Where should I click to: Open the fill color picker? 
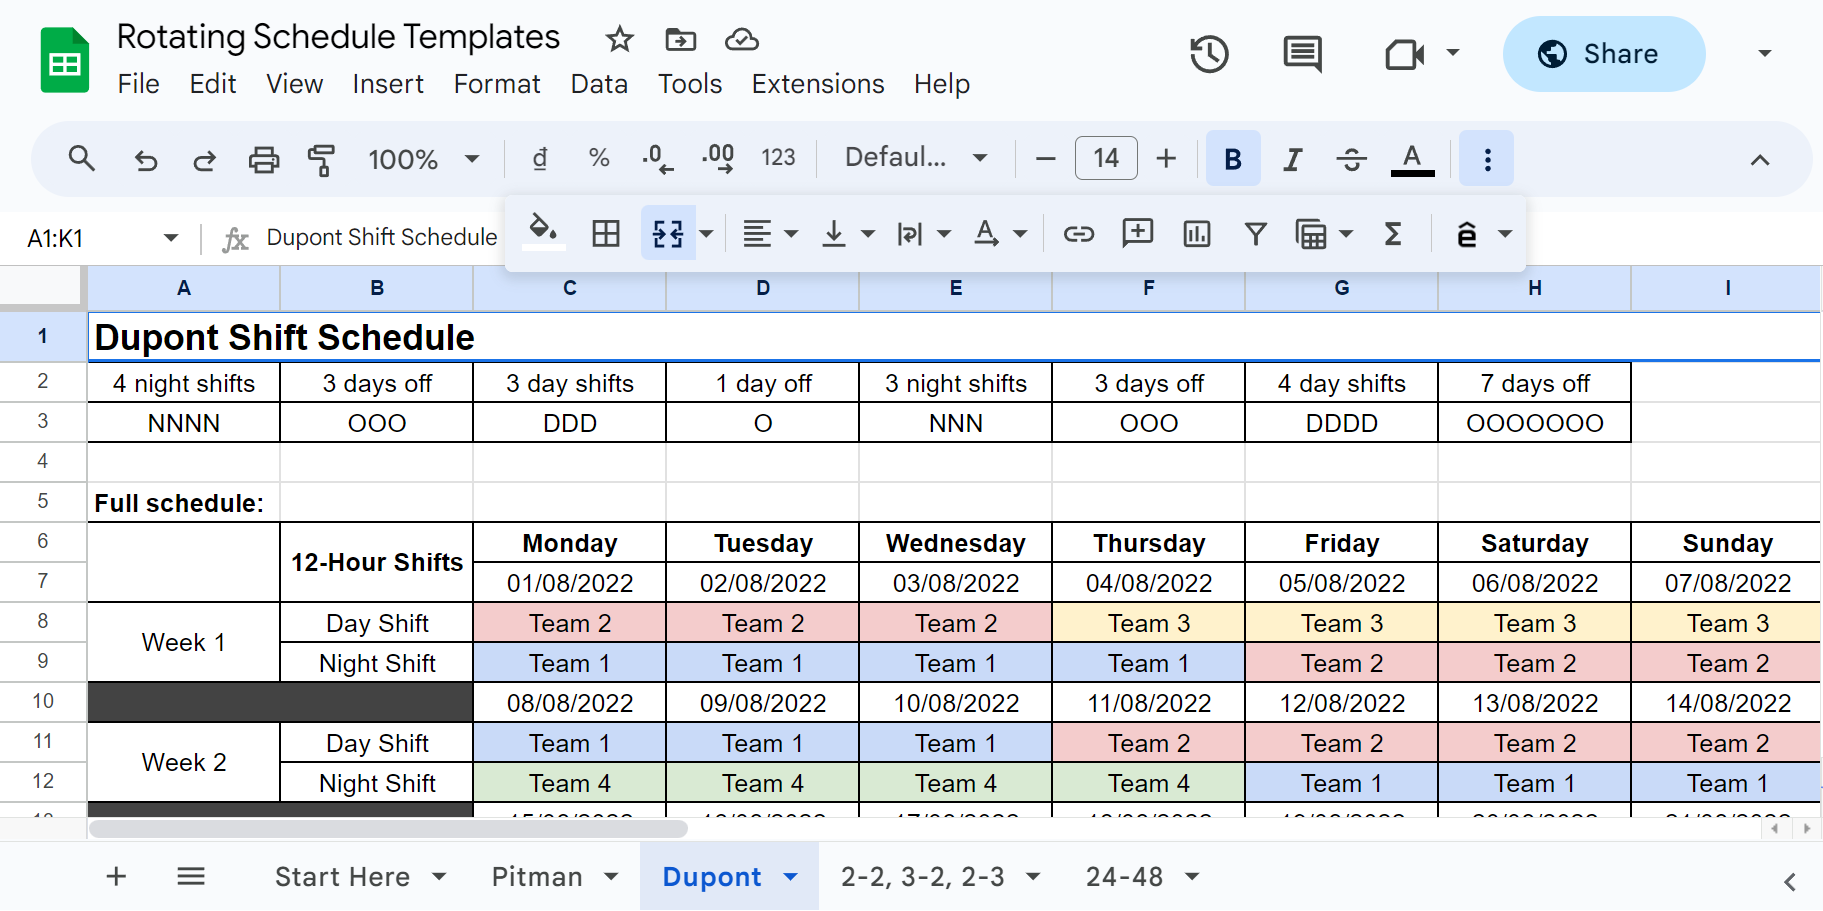coord(542,233)
